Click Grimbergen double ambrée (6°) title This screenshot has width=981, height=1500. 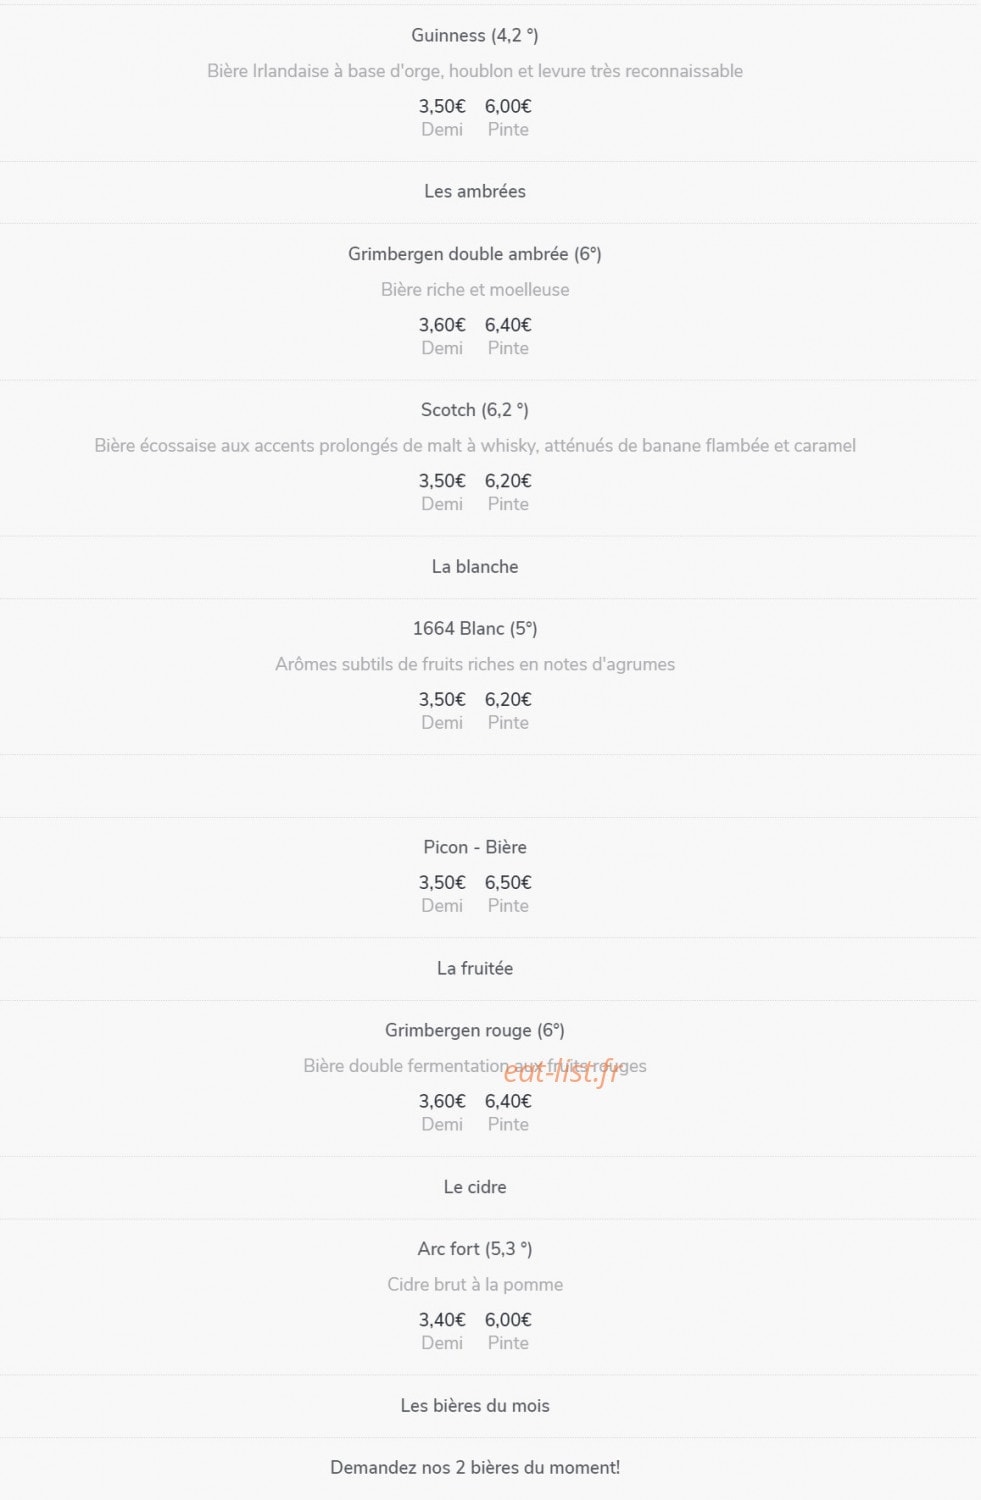pyautogui.click(x=475, y=254)
